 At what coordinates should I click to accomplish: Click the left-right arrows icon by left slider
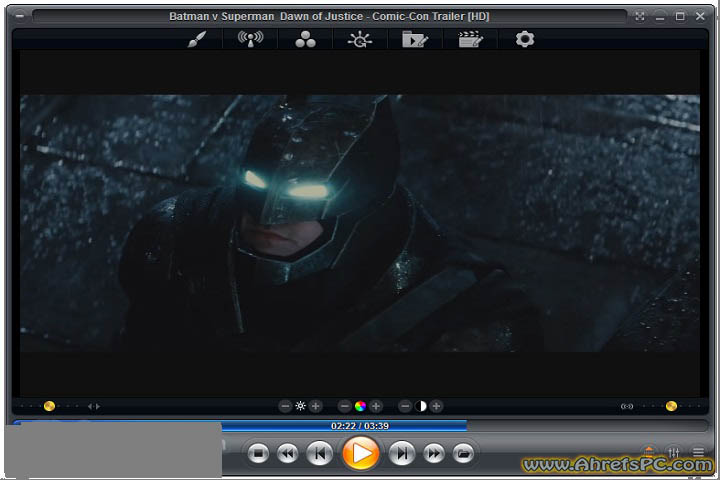[94, 407]
